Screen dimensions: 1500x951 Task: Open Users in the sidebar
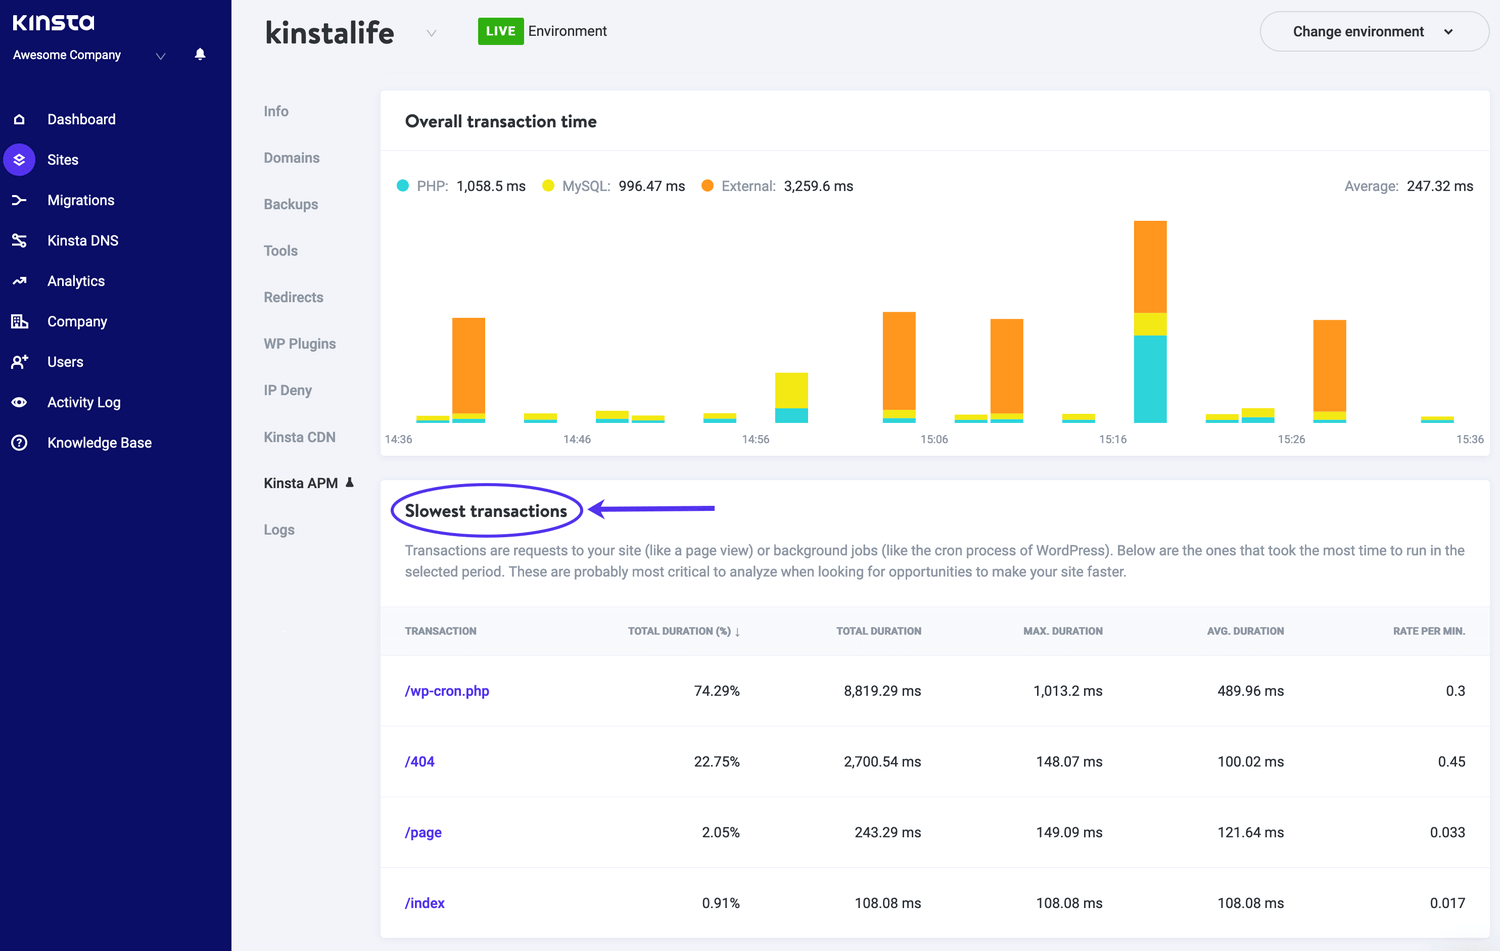(65, 362)
